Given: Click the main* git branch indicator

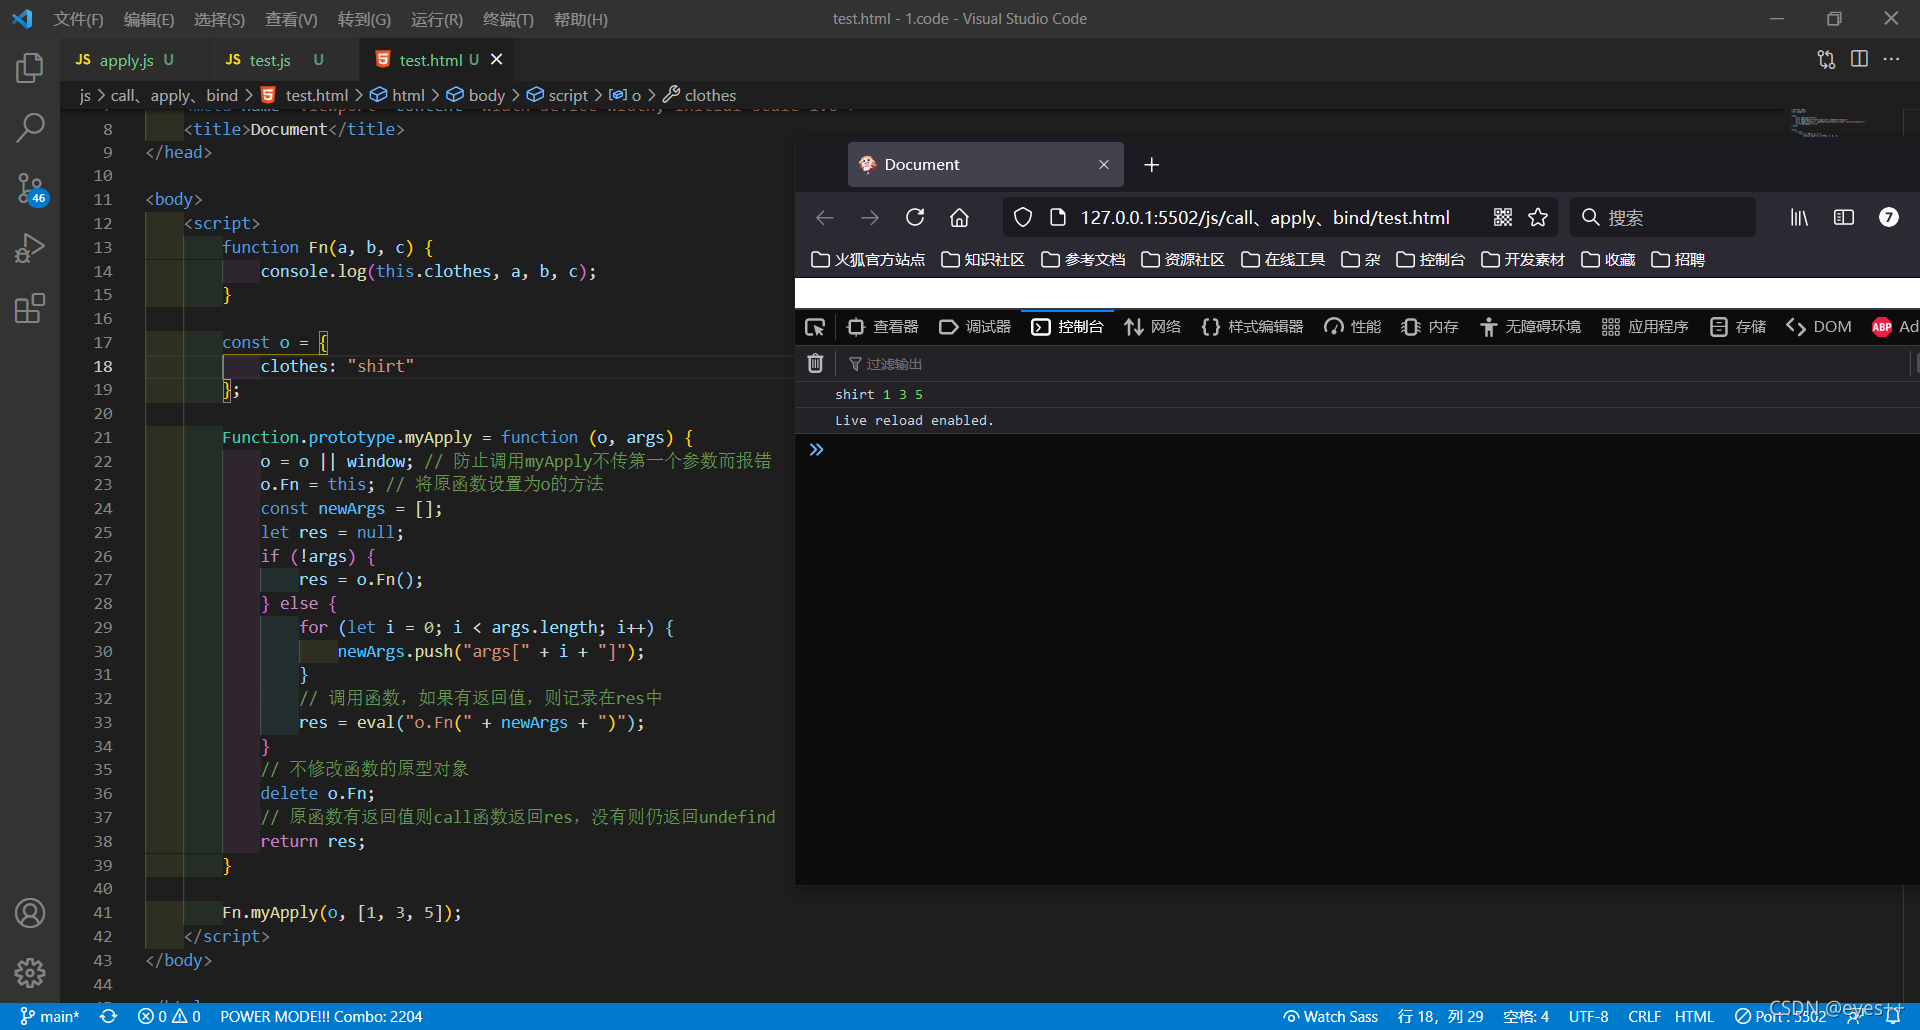Looking at the screenshot, I should (x=49, y=1016).
